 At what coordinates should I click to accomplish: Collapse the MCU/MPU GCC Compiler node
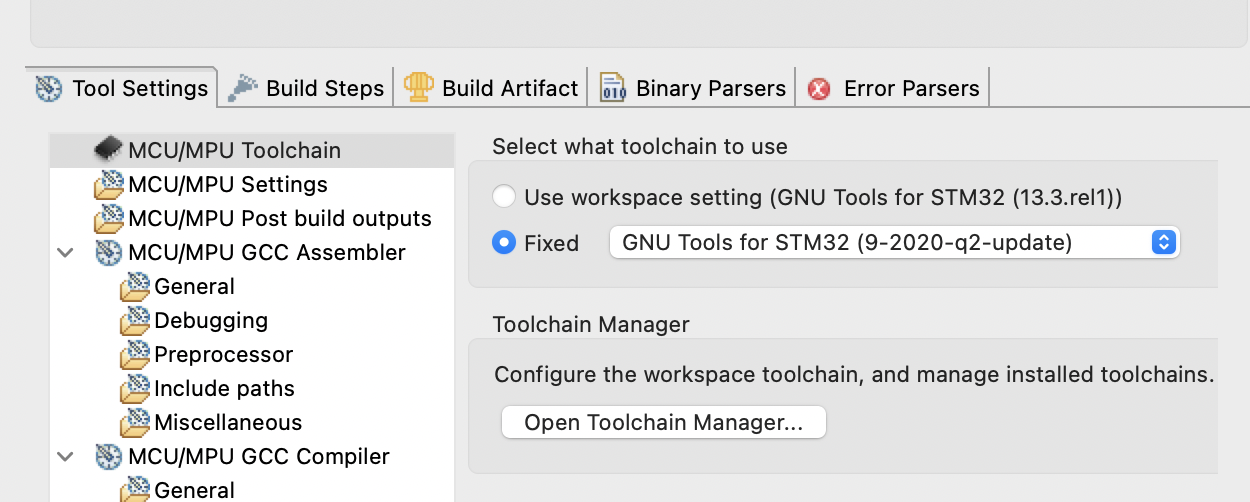point(65,457)
